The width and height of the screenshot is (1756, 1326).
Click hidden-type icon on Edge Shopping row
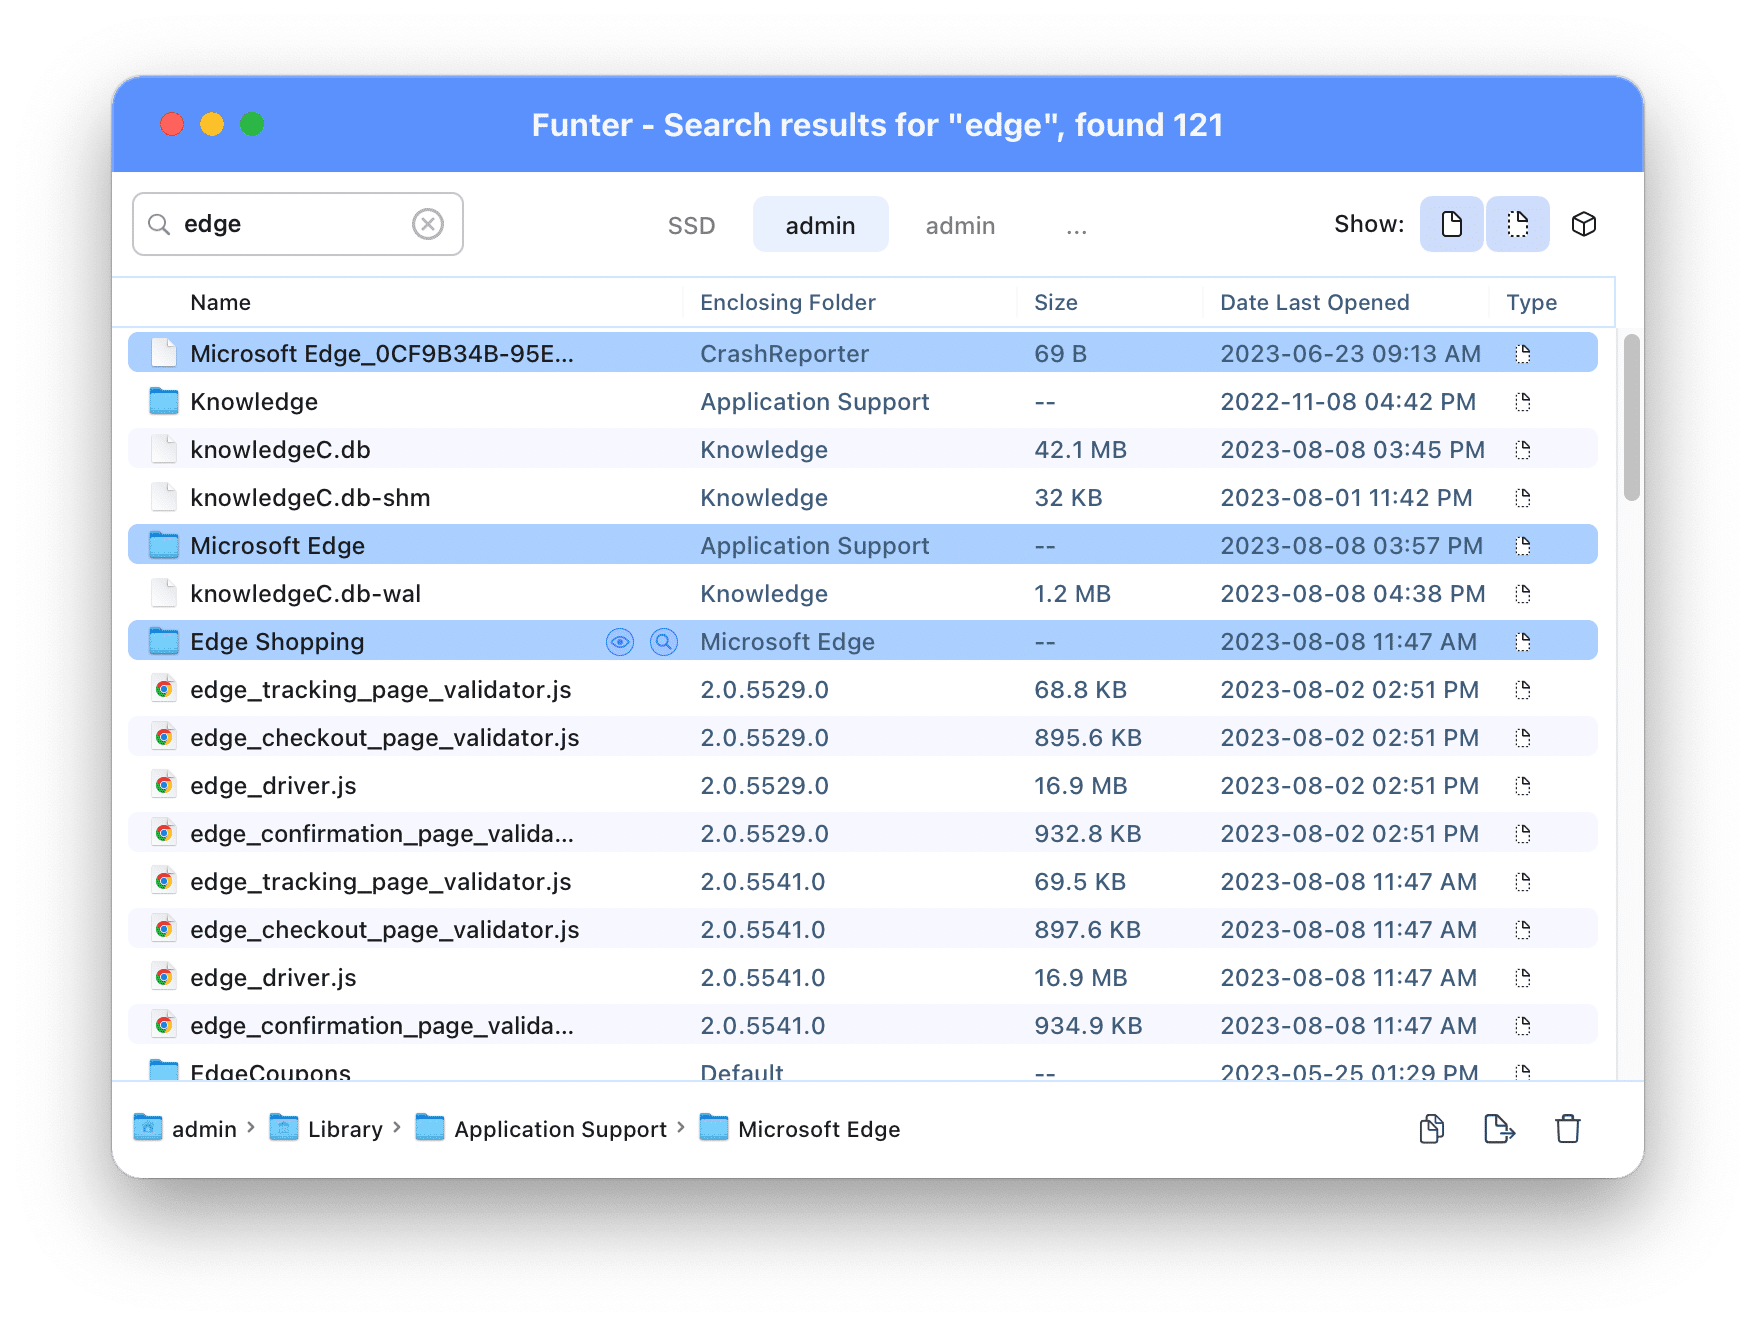[1523, 642]
